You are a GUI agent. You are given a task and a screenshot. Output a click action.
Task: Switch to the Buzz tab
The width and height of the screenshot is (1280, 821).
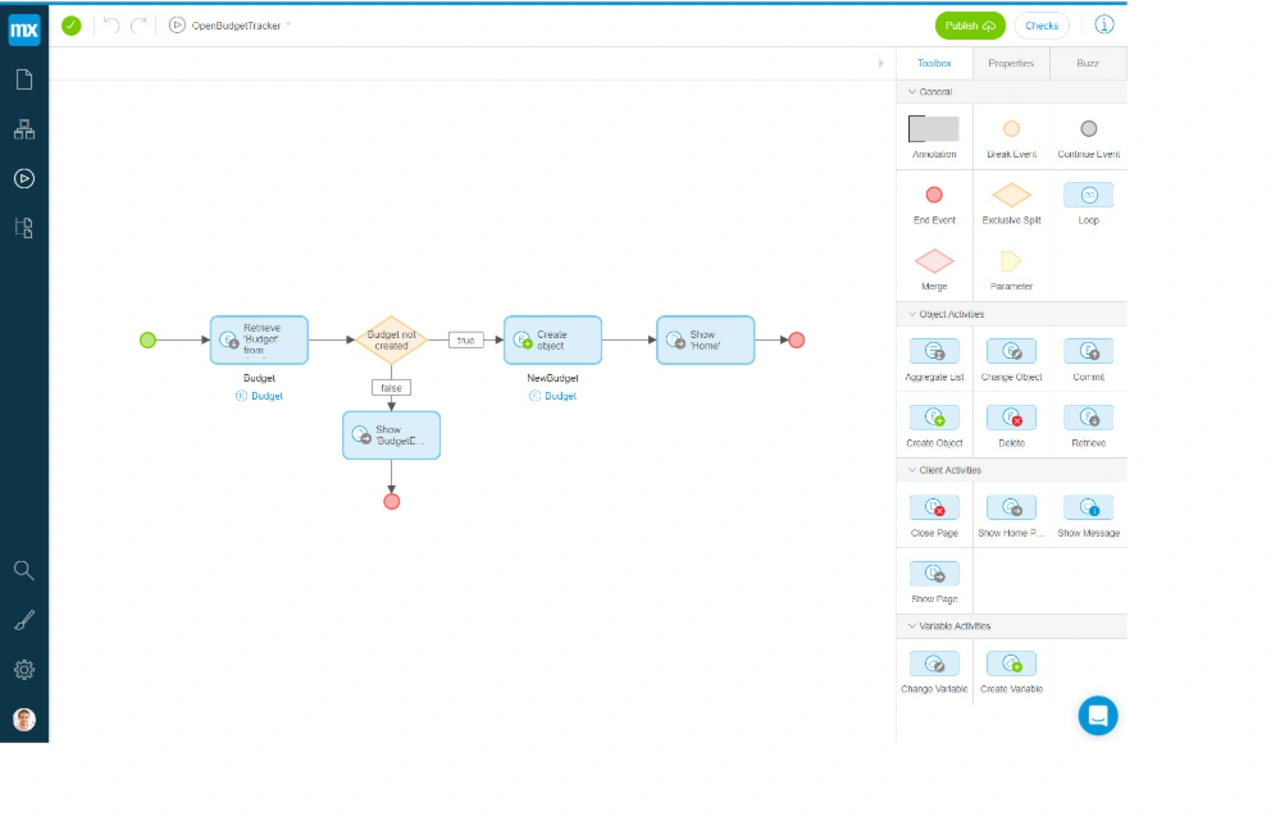tap(1088, 63)
